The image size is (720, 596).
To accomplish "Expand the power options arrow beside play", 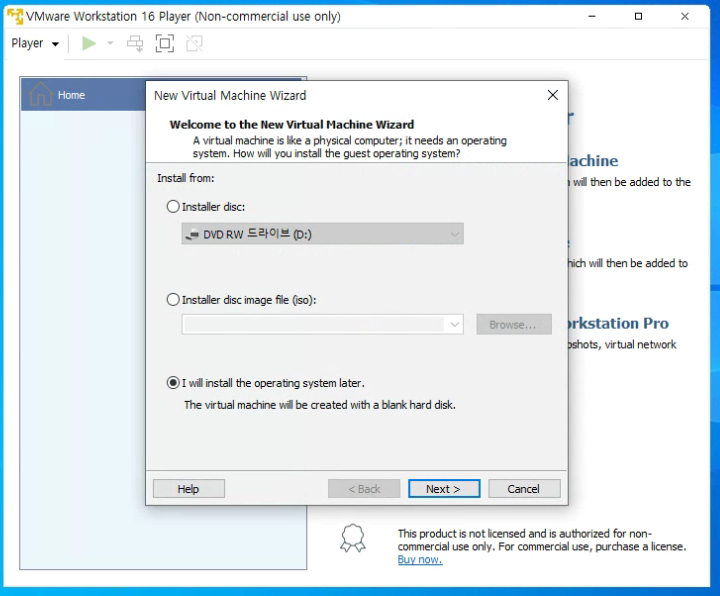I will (110, 44).
